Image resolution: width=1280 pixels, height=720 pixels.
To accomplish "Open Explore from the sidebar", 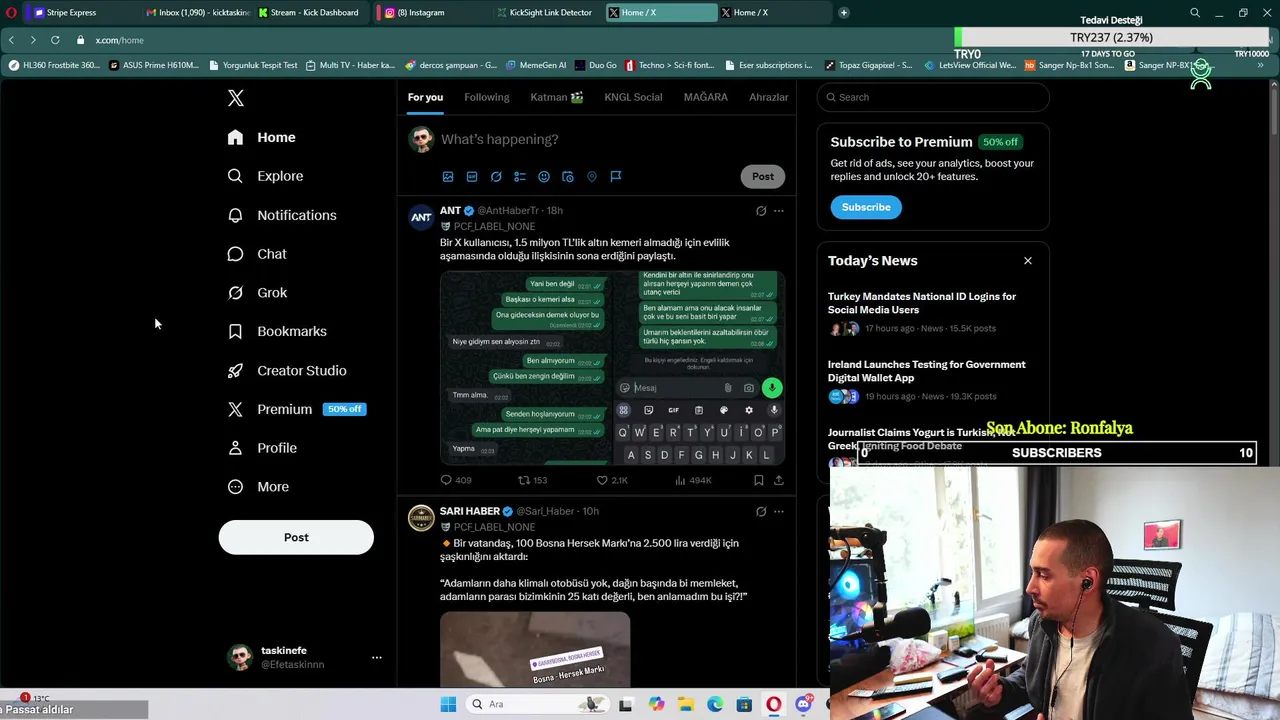I will click(x=266, y=176).
